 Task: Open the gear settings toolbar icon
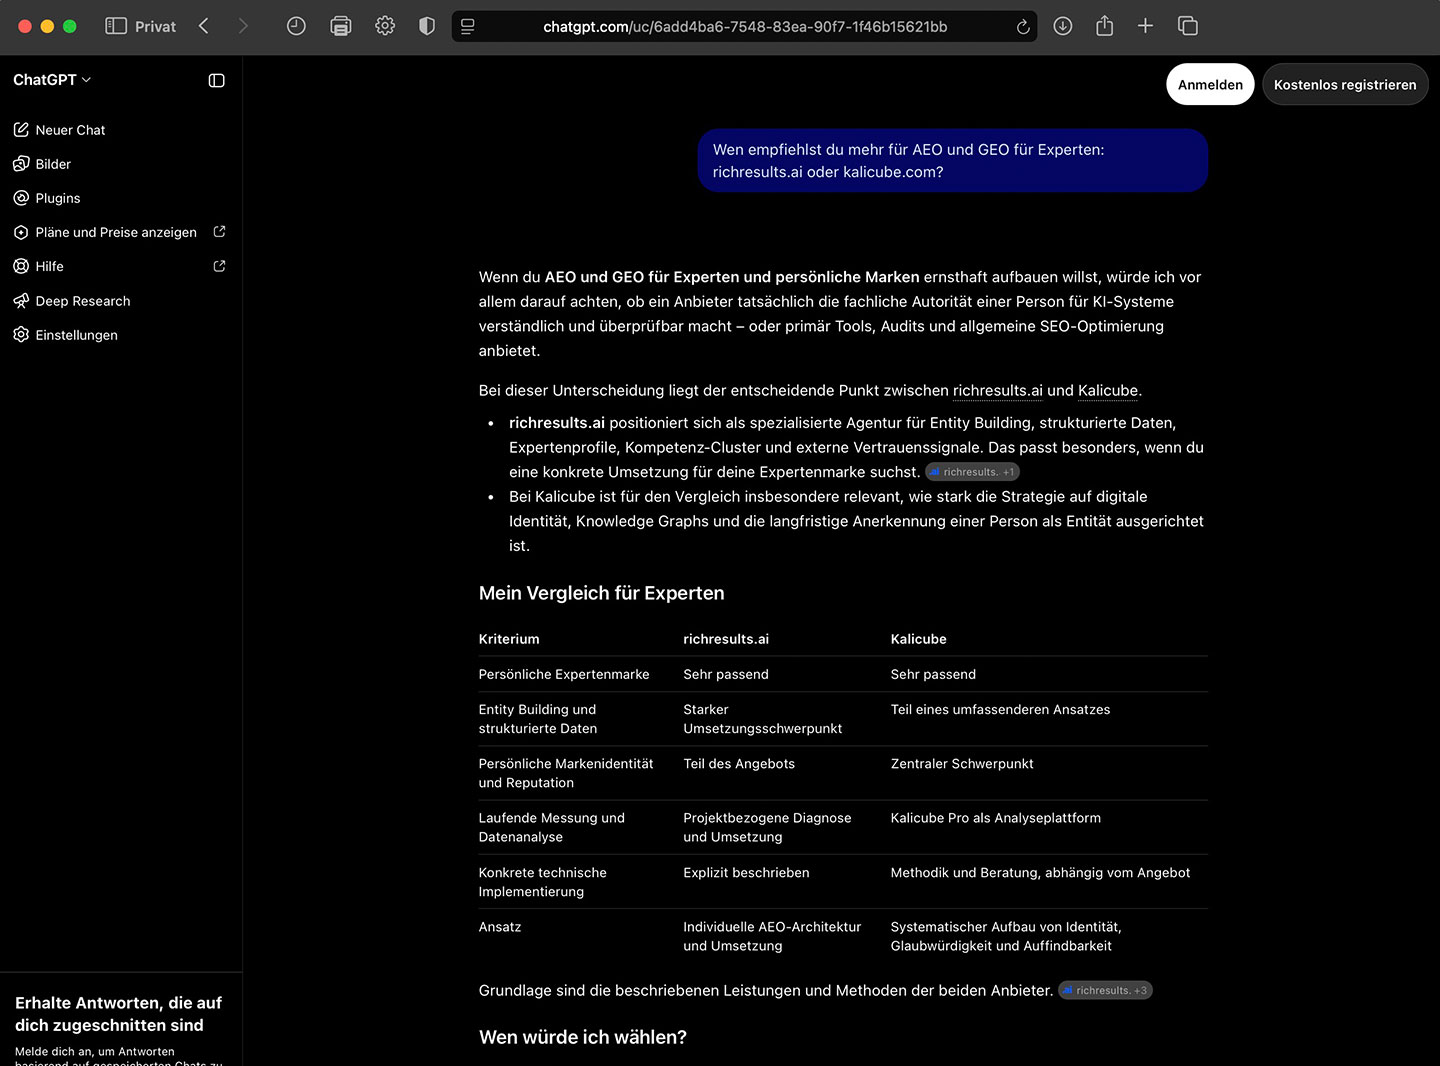[385, 26]
